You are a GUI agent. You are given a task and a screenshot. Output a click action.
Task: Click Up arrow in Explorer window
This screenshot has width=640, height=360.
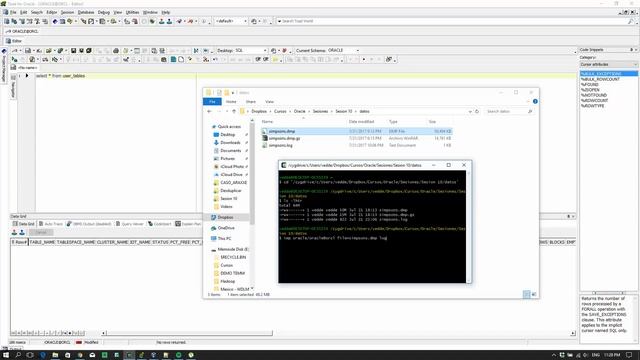(234, 111)
